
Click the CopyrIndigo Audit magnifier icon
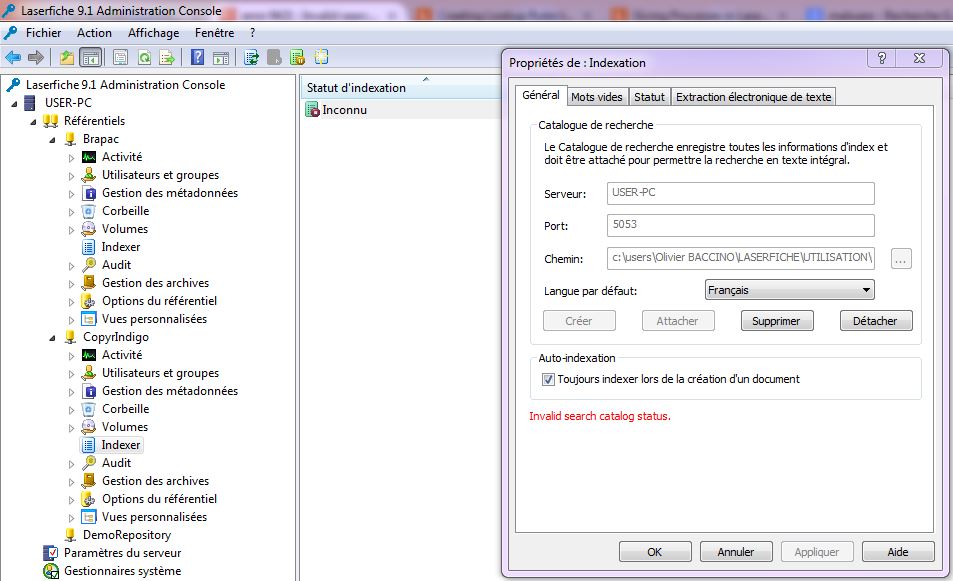pyautogui.click(x=89, y=463)
